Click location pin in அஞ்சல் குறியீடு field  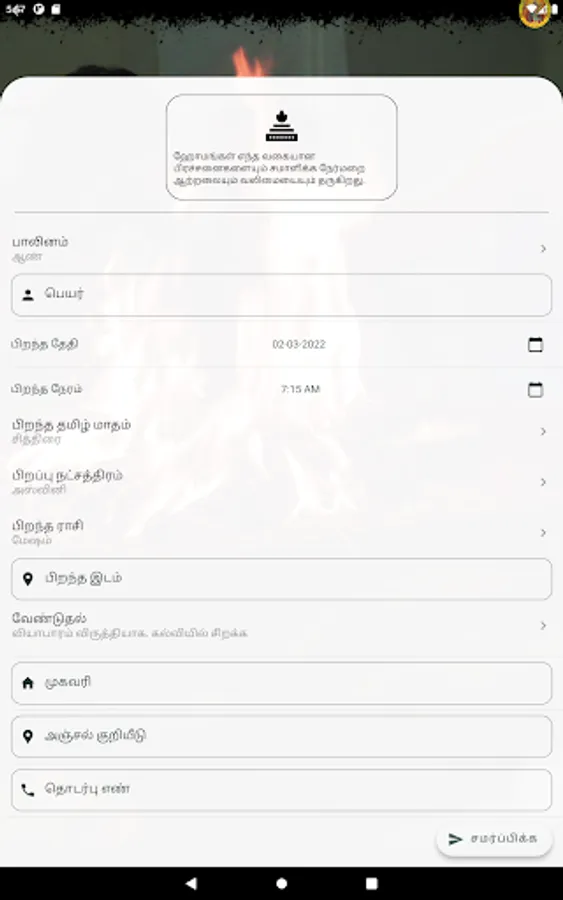point(28,736)
